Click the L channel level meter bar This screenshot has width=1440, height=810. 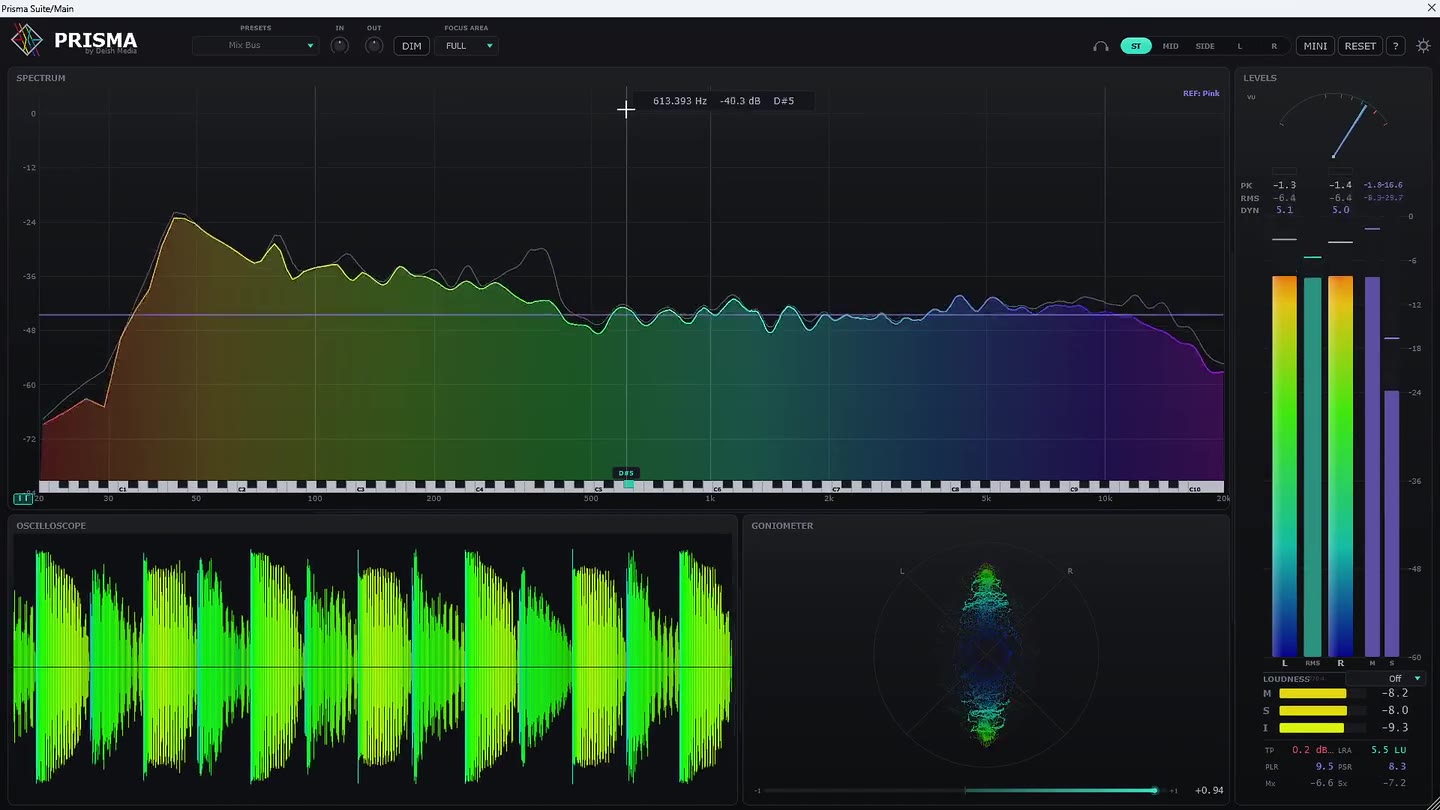[1284, 466]
